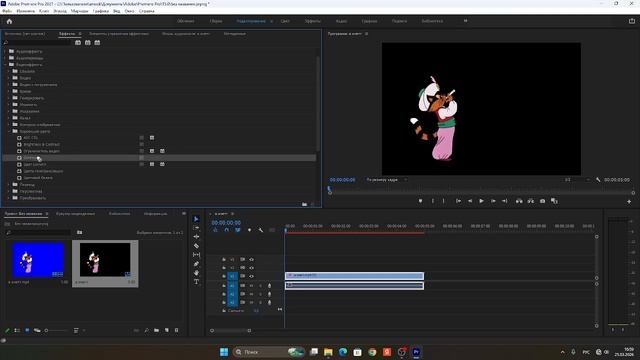The height and width of the screenshot is (360, 640).
Task: Open Клип menu
Action: (44, 11)
